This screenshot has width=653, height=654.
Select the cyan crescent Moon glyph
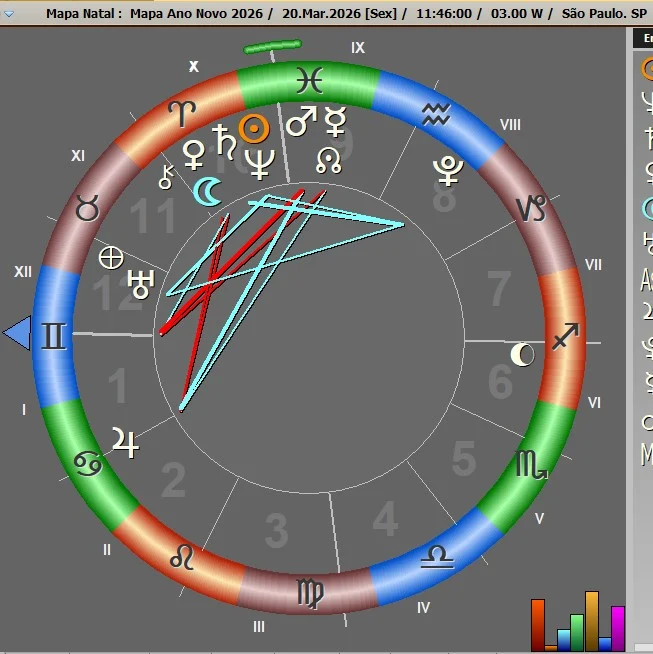(207, 191)
